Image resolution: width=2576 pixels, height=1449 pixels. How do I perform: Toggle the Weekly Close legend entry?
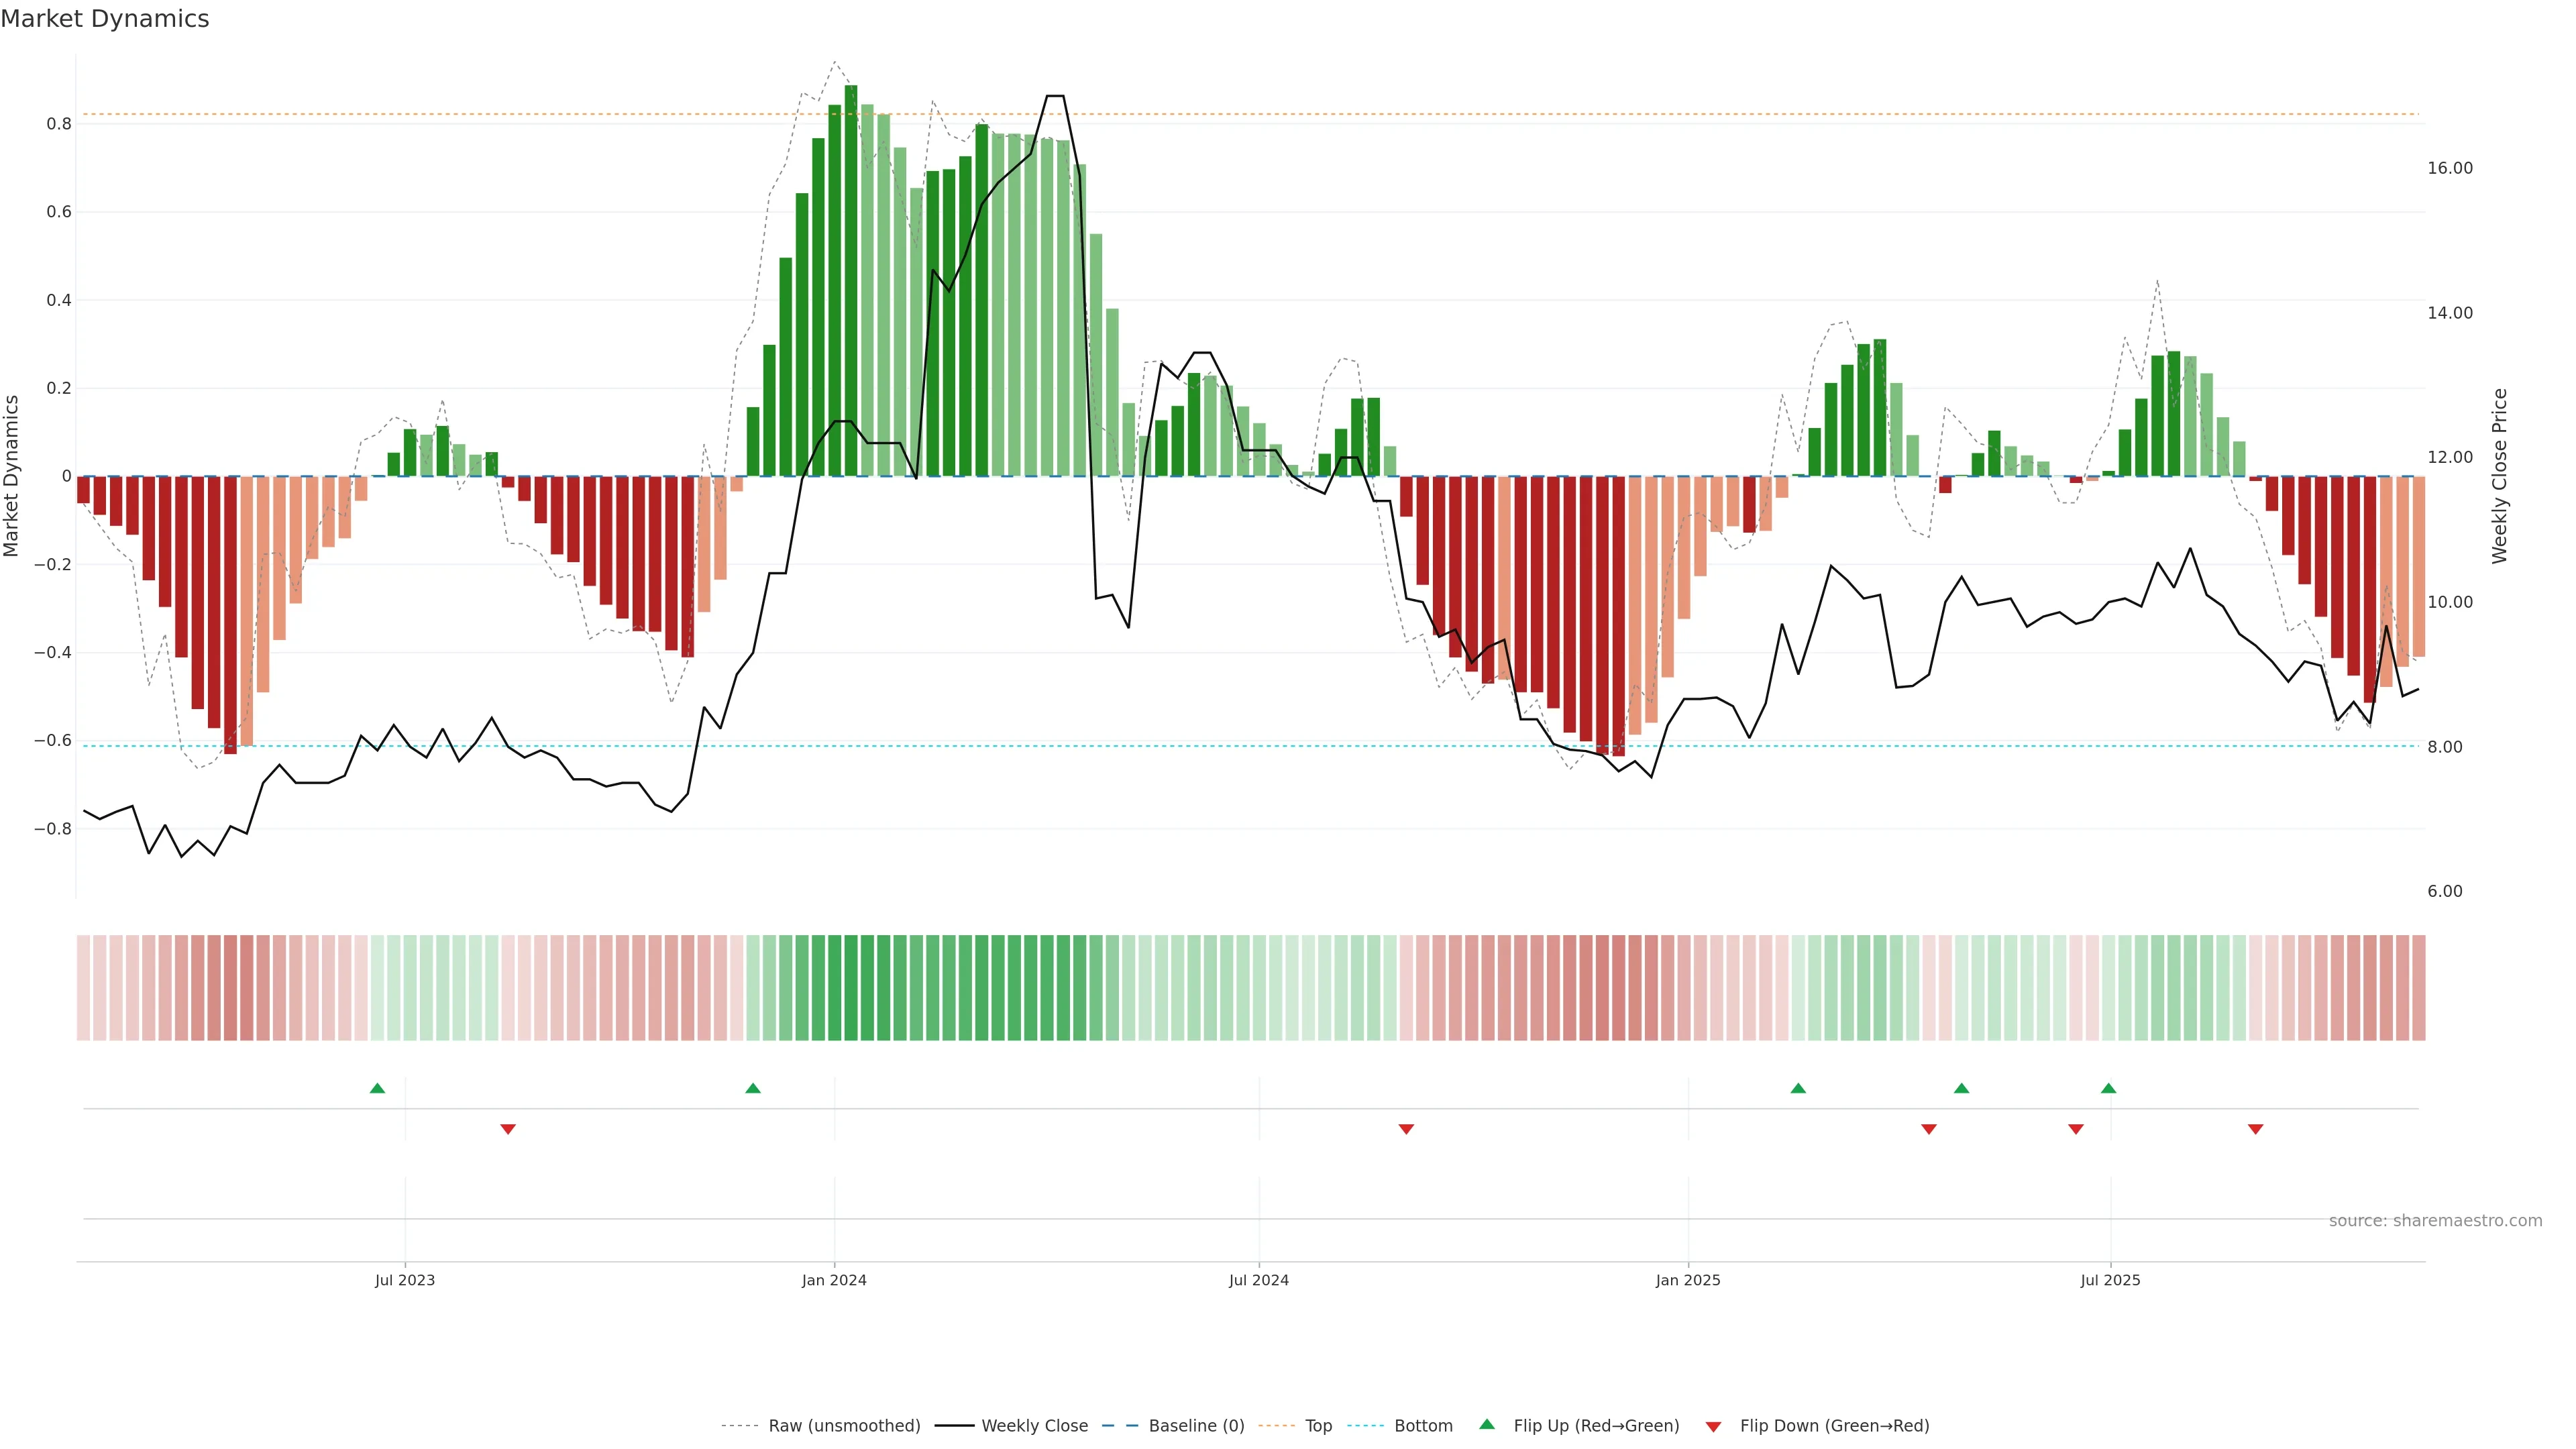tap(1034, 1426)
